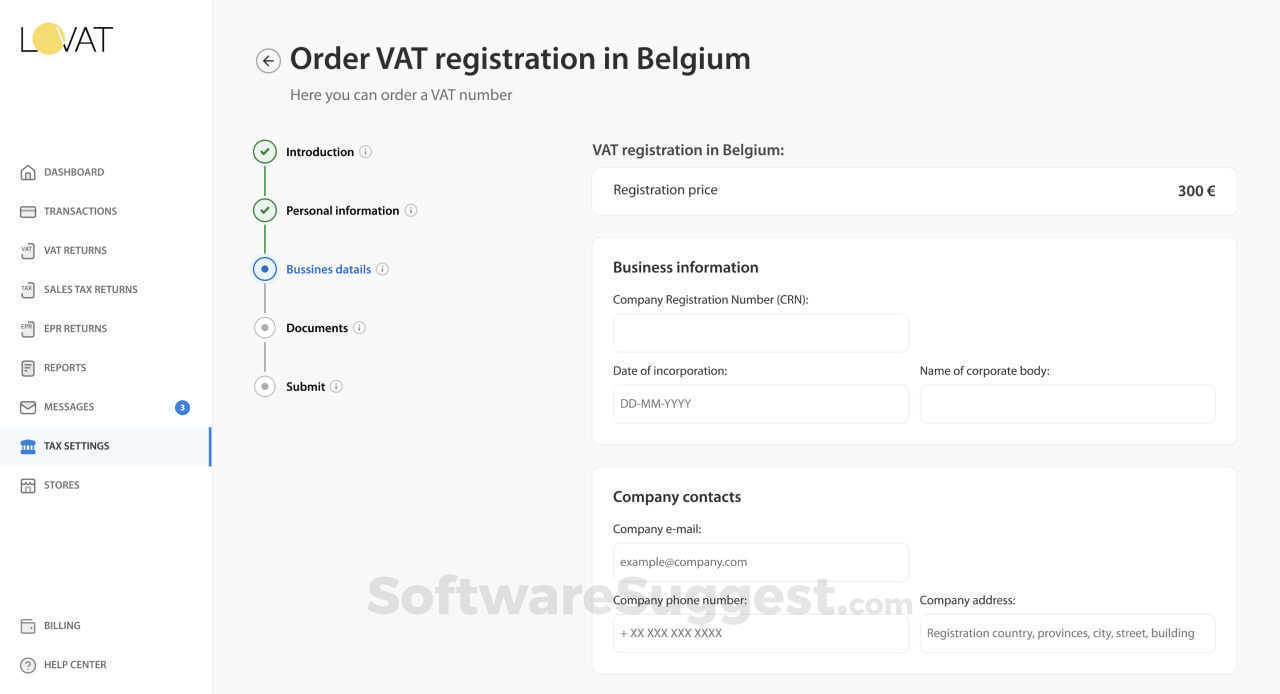Image resolution: width=1280 pixels, height=694 pixels.
Task: Open EPR Returns menu item
Action: 75,329
